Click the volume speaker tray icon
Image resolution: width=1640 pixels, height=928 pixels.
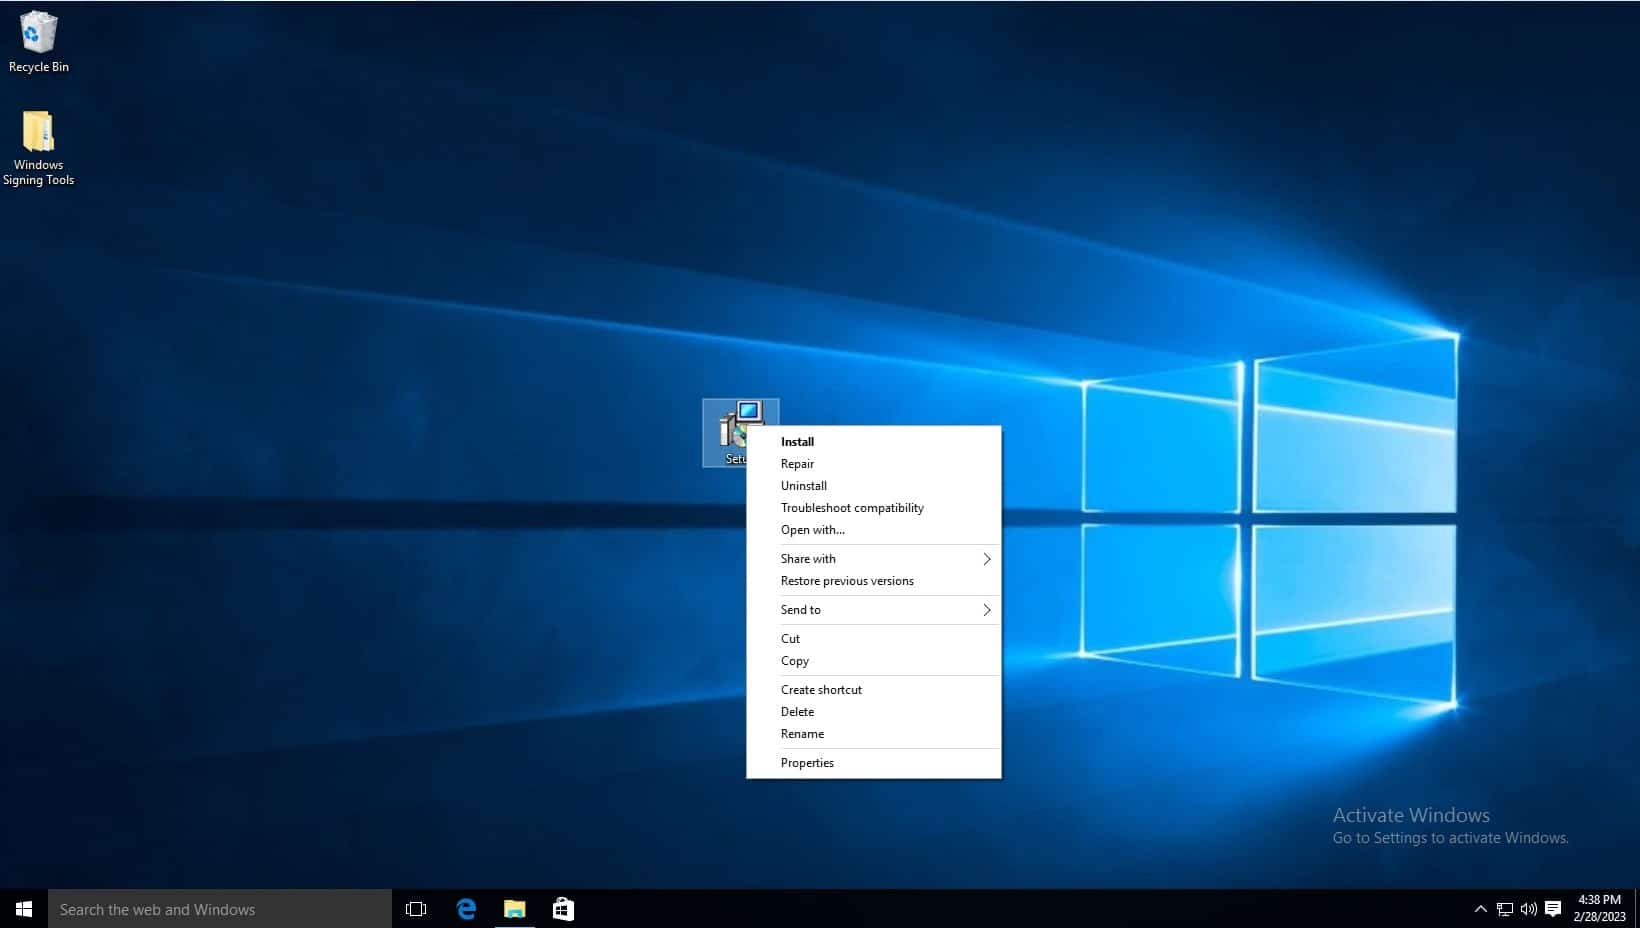coord(1528,909)
